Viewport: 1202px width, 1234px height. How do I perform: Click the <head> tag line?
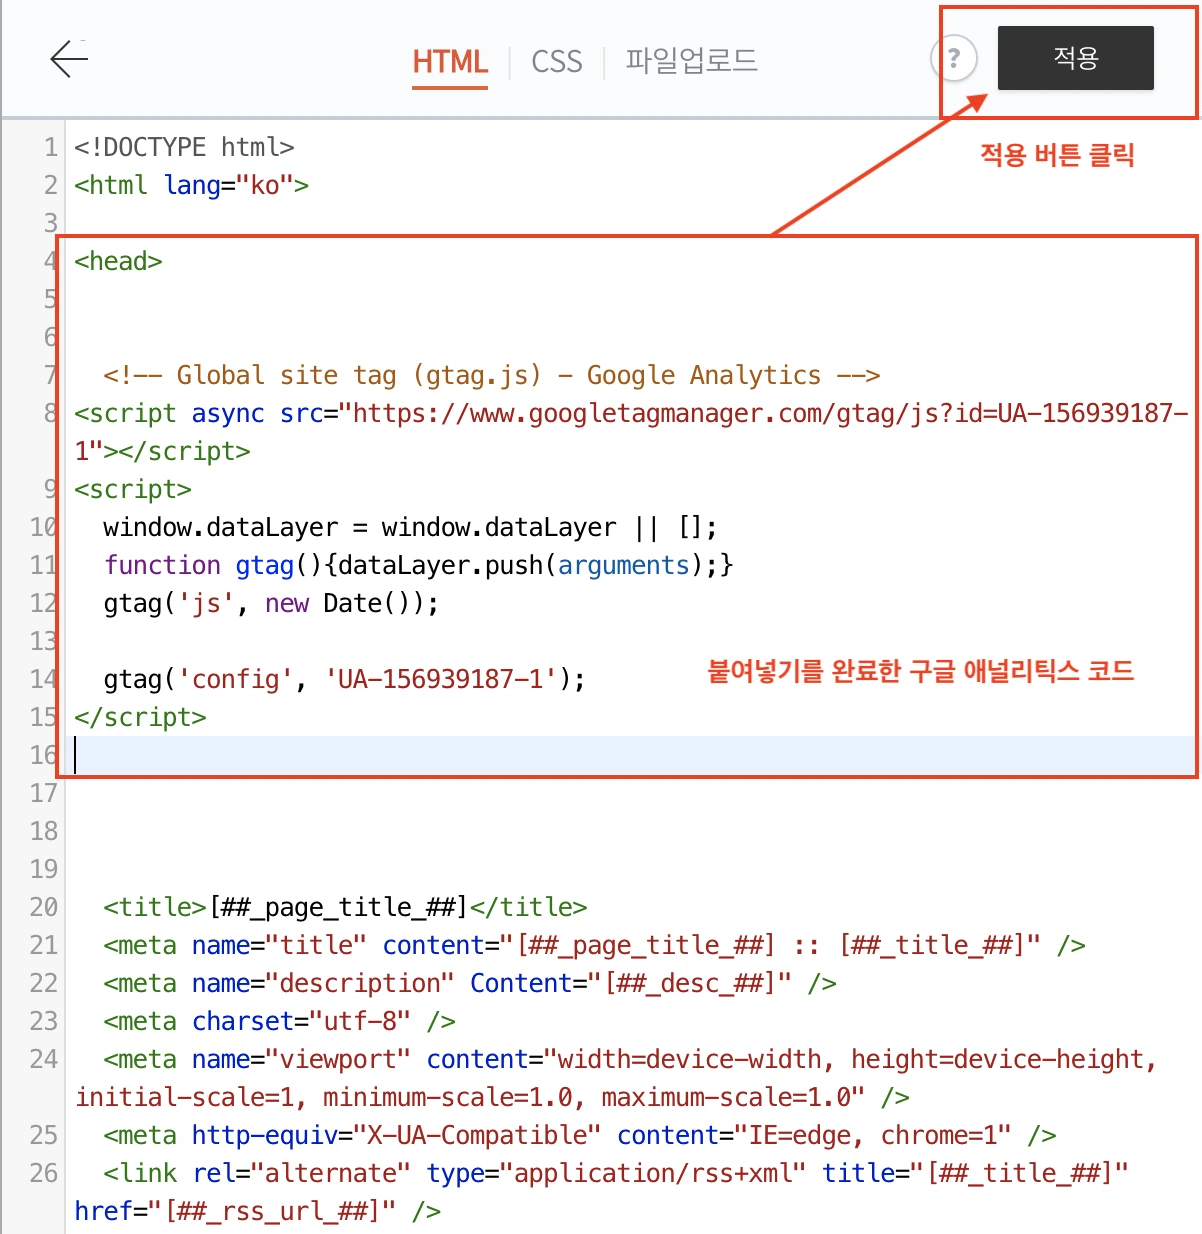(x=118, y=261)
